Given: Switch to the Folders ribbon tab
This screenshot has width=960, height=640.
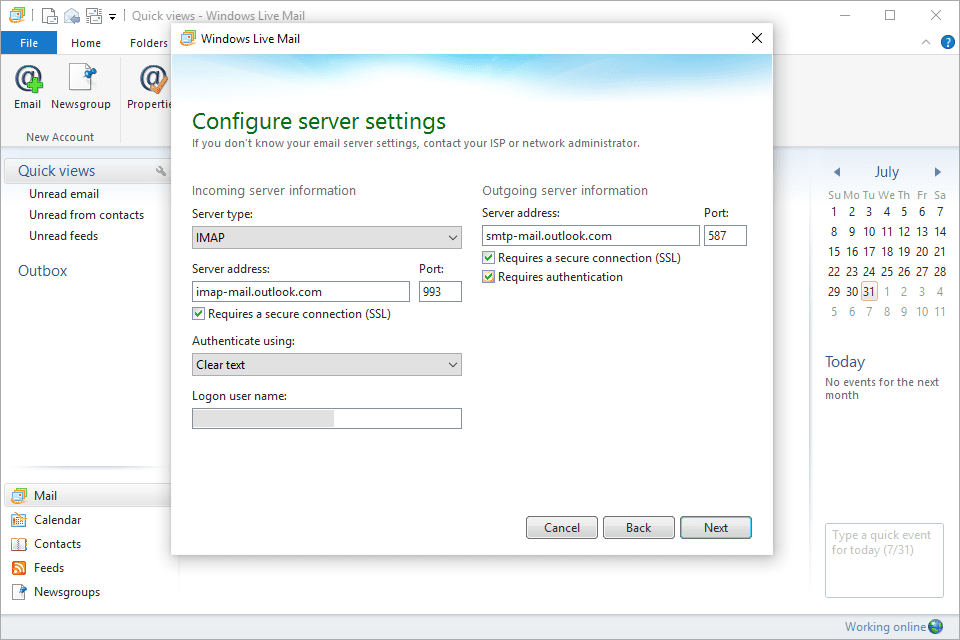Looking at the screenshot, I should point(149,43).
